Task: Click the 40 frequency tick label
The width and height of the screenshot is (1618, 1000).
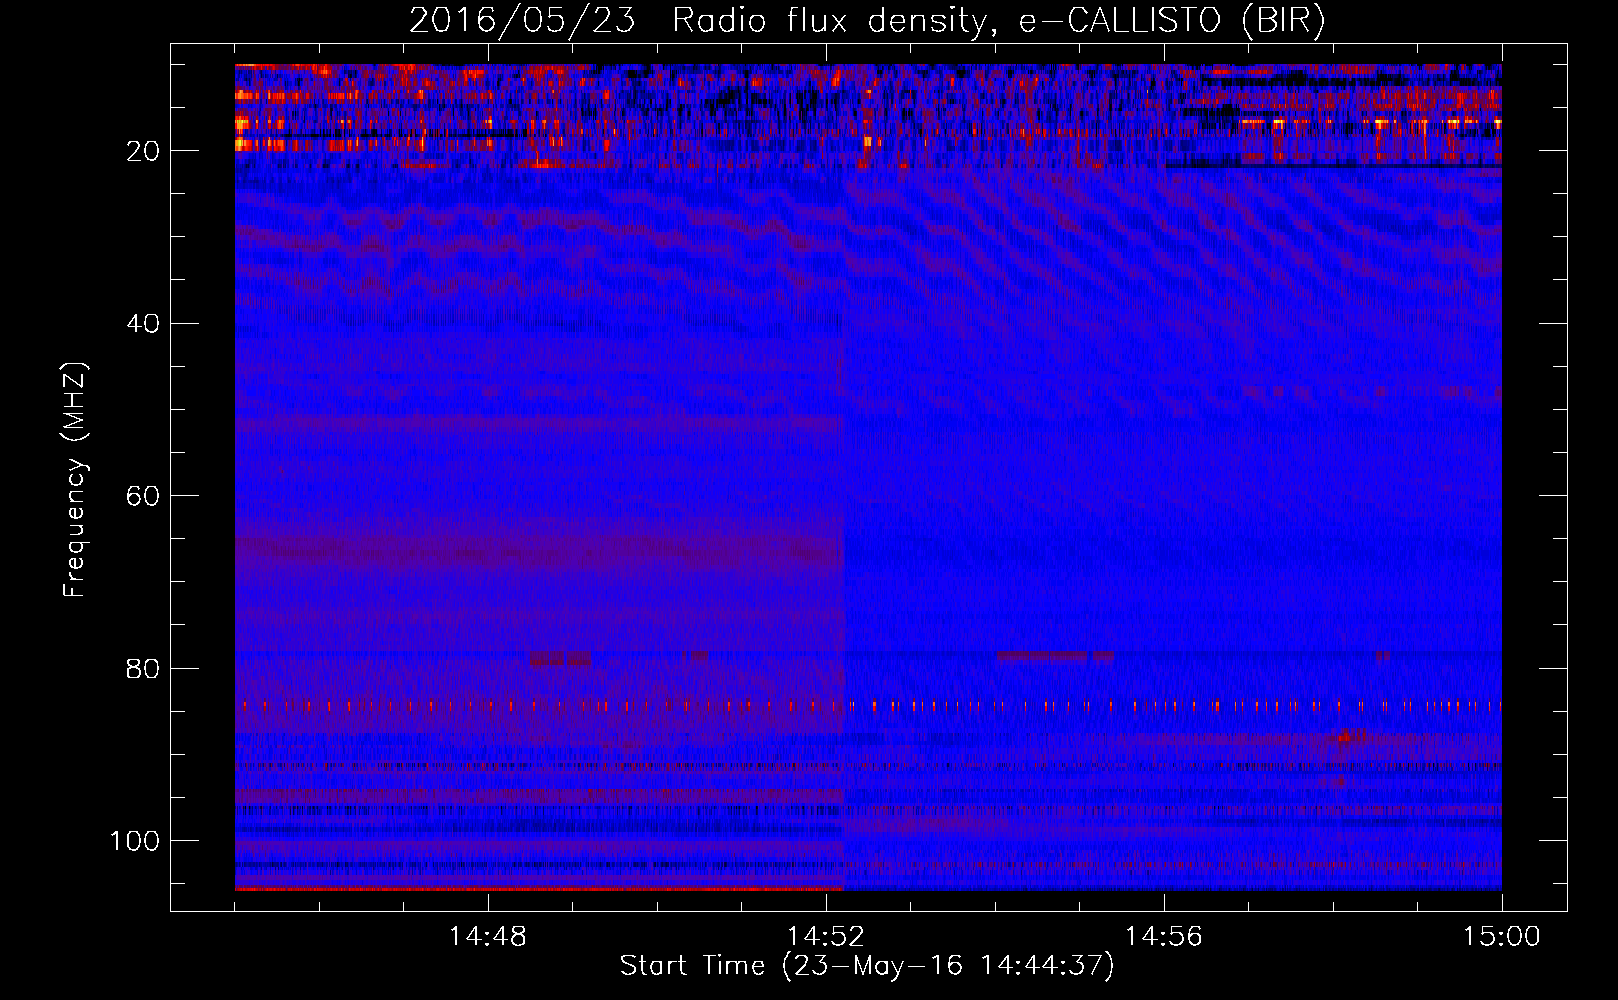Action: 144,324
